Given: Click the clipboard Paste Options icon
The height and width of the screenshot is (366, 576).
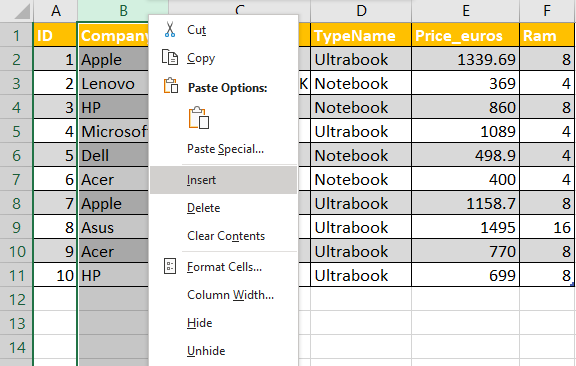Looking at the screenshot, I should point(171,86).
